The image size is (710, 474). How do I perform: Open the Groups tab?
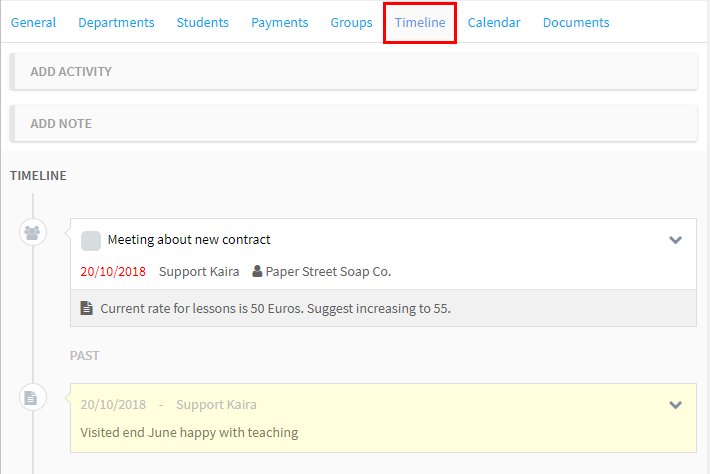pos(351,23)
